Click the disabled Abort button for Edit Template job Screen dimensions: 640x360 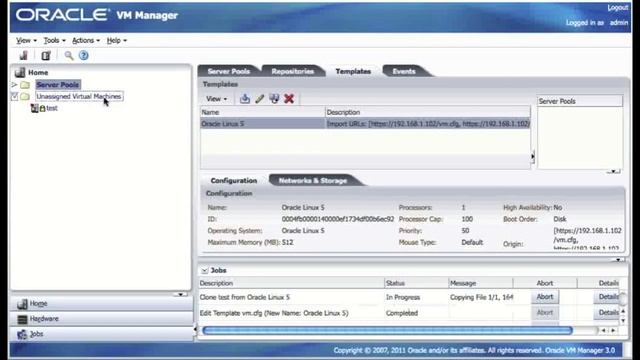(x=545, y=313)
